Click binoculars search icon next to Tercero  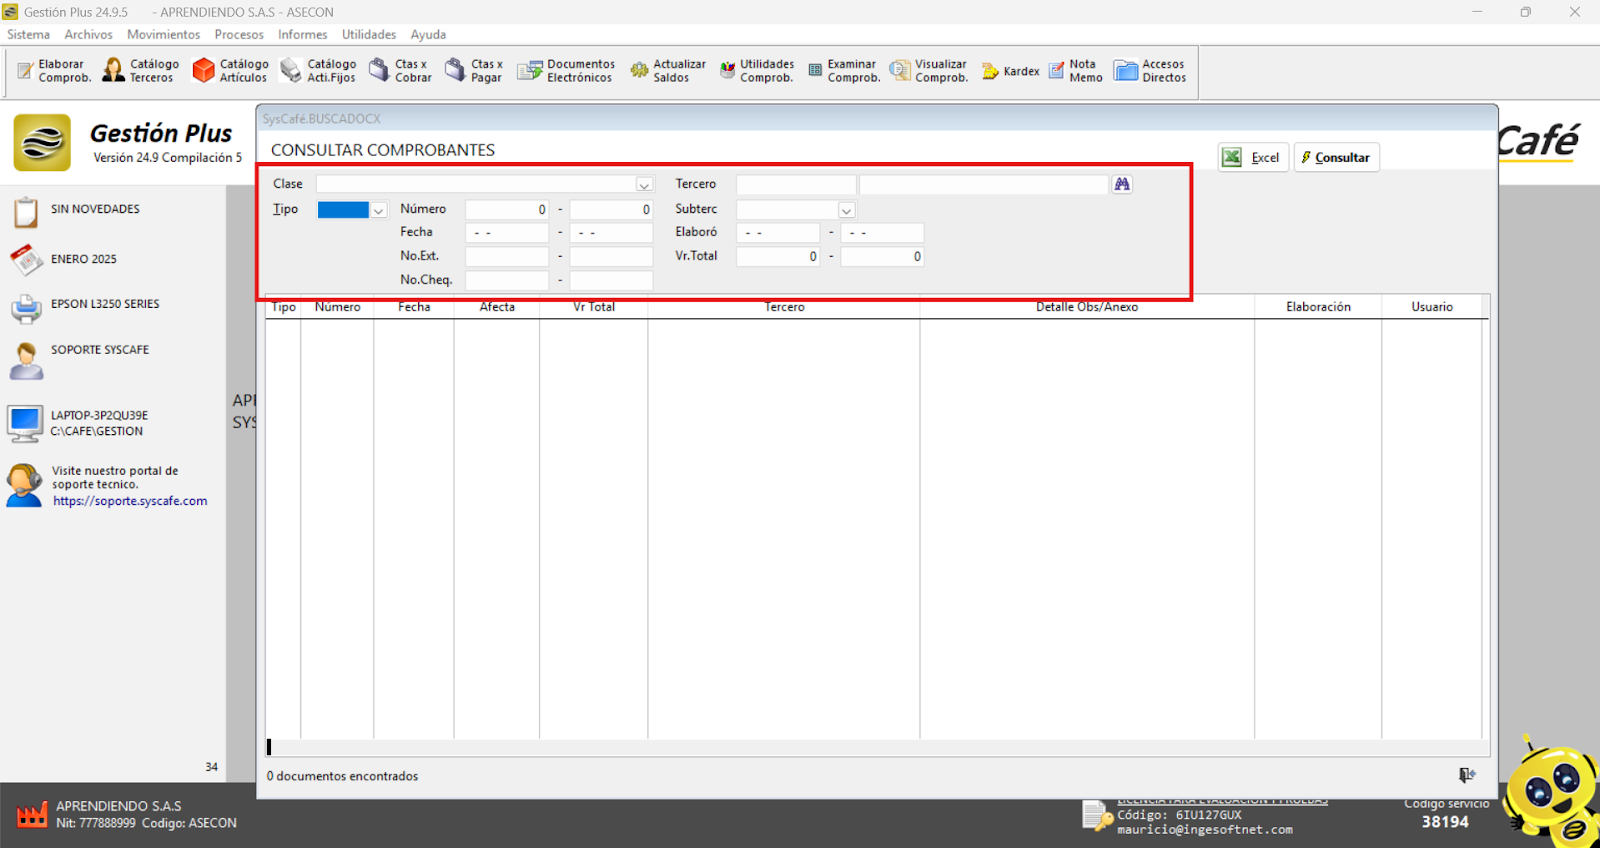1122,184
